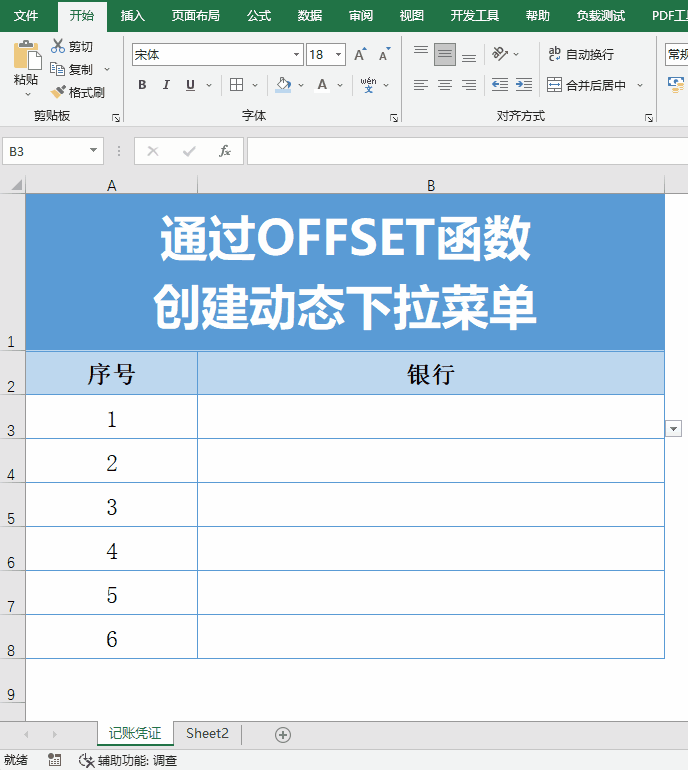This screenshot has width=688, height=770.
Task: Click the Paste clipboard icon
Action: (27, 55)
